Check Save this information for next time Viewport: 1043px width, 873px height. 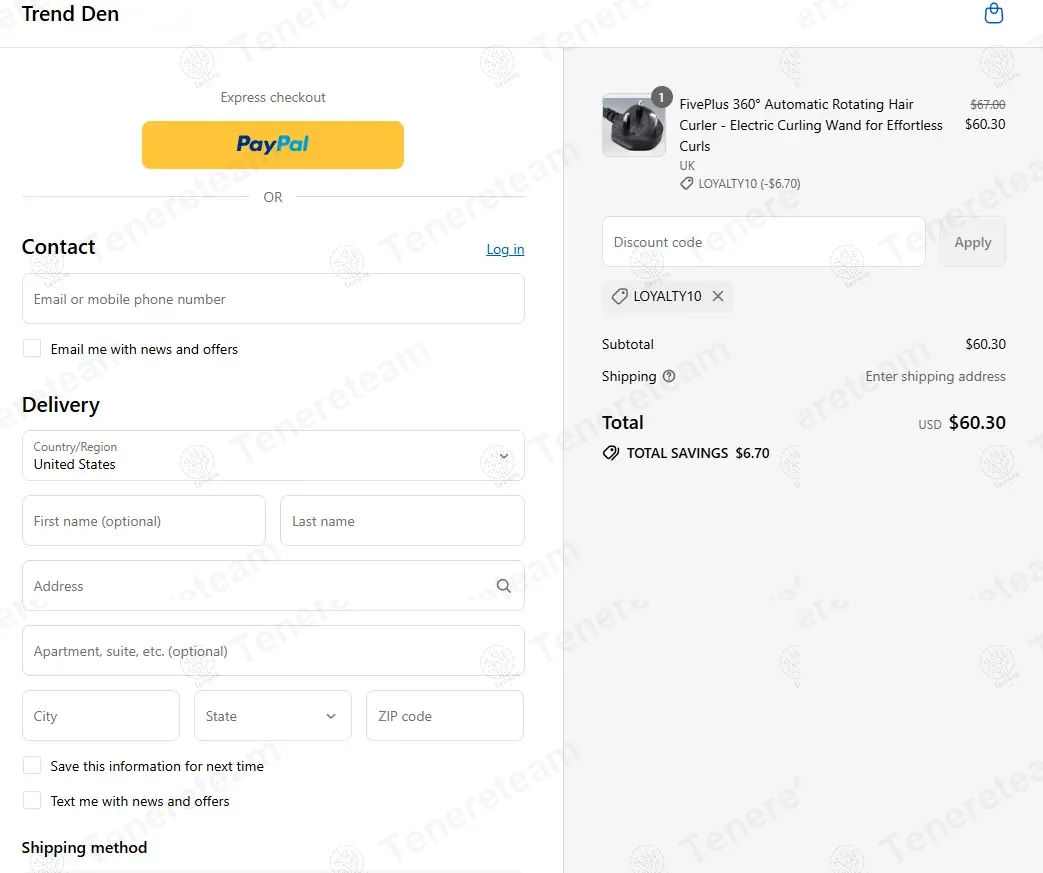click(x=32, y=766)
